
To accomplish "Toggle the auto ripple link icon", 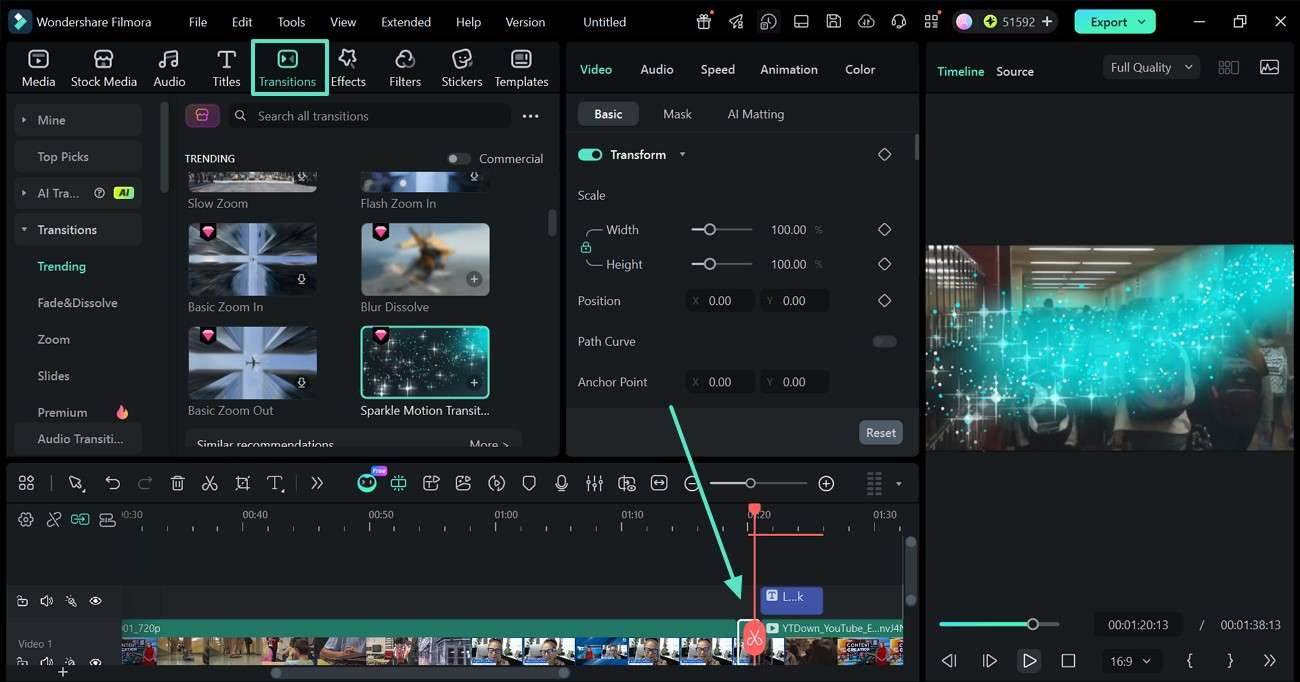I will click(80, 519).
